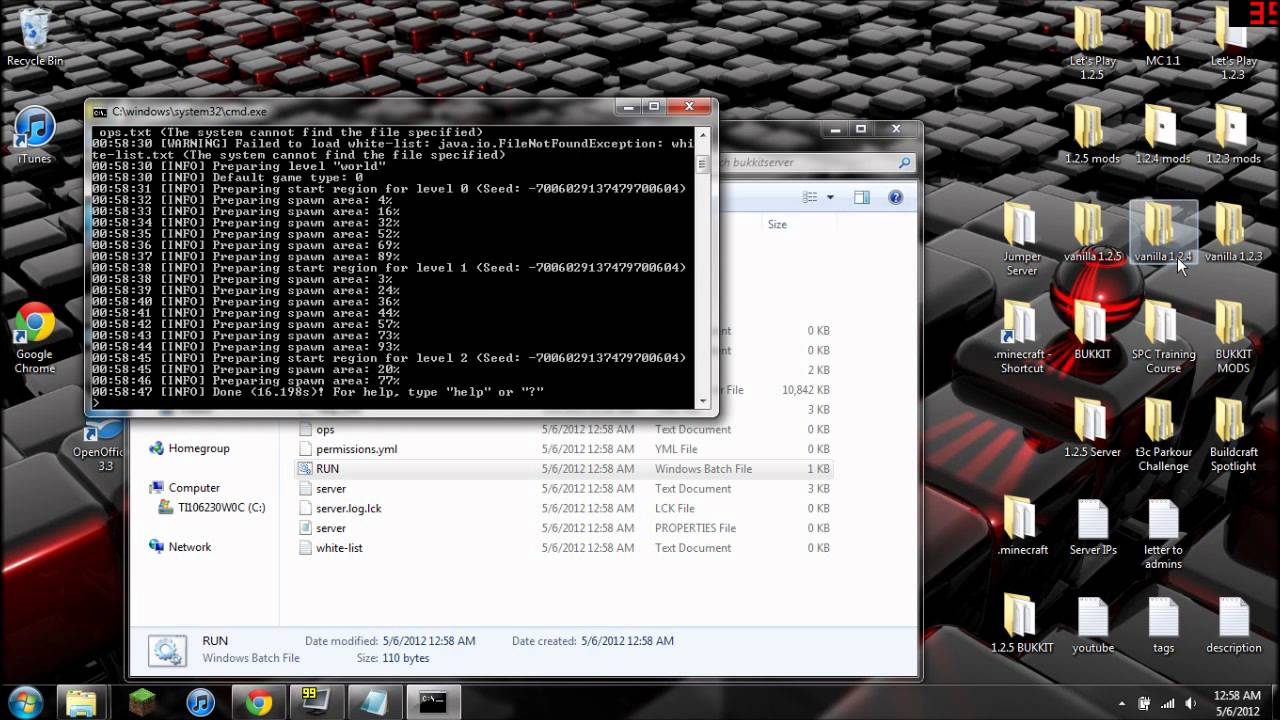Screen dimensions: 1280x720
Task: Select the white-list text document
Action: point(563,548)
